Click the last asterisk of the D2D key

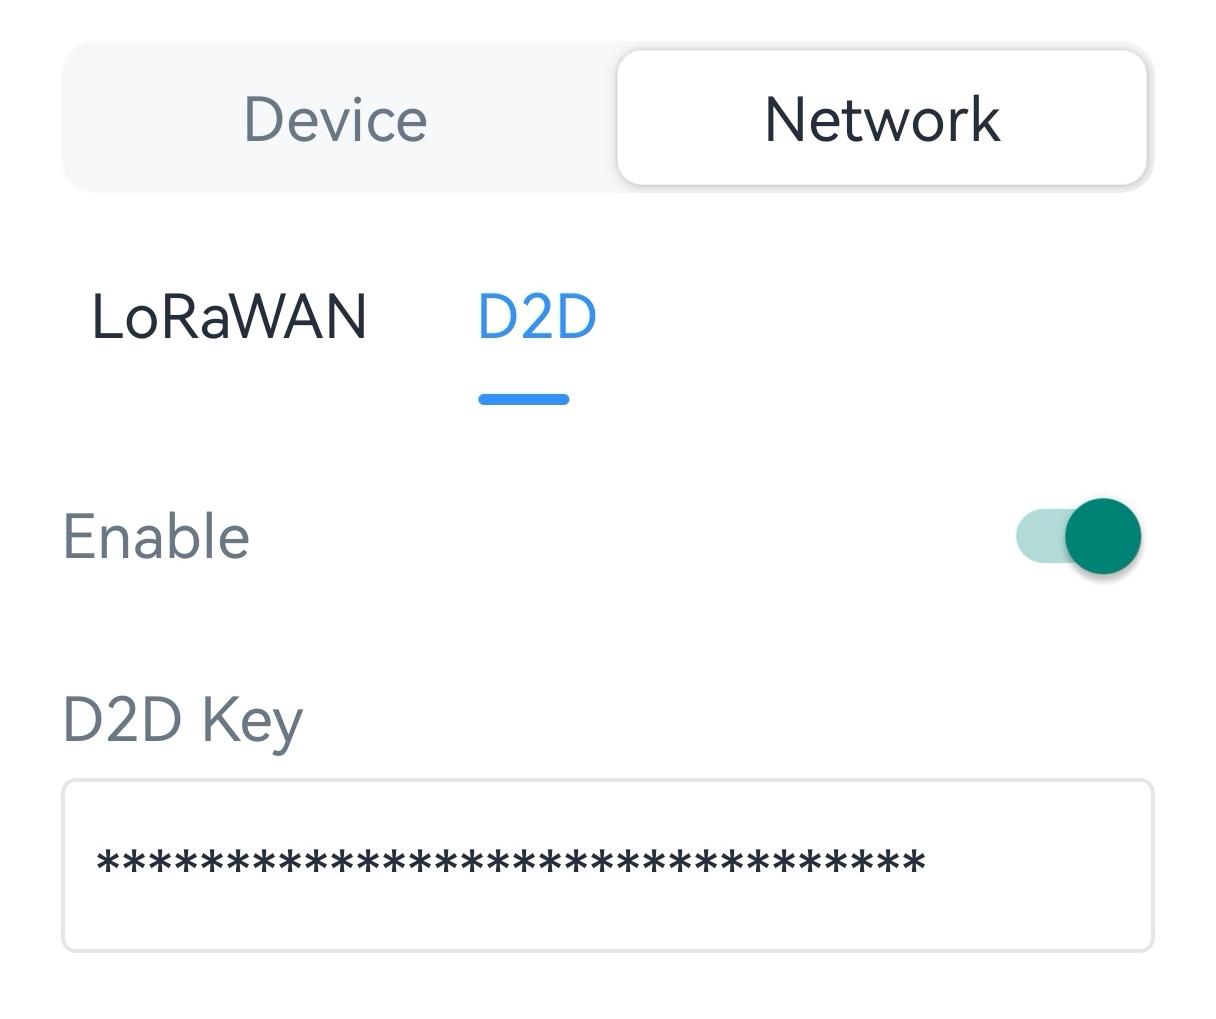[x=914, y=862]
